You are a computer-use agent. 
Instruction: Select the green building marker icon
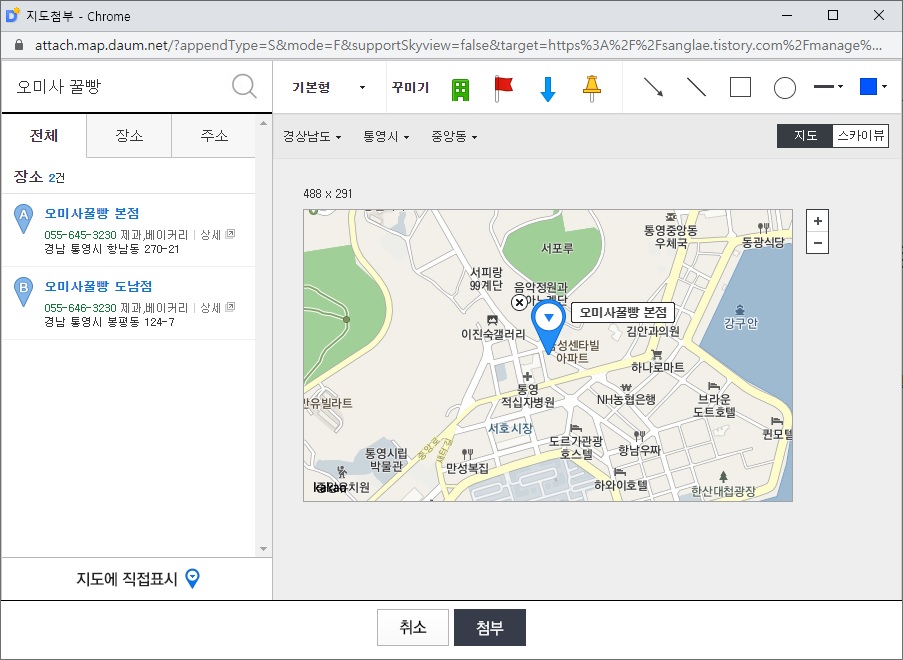click(x=460, y=89)
